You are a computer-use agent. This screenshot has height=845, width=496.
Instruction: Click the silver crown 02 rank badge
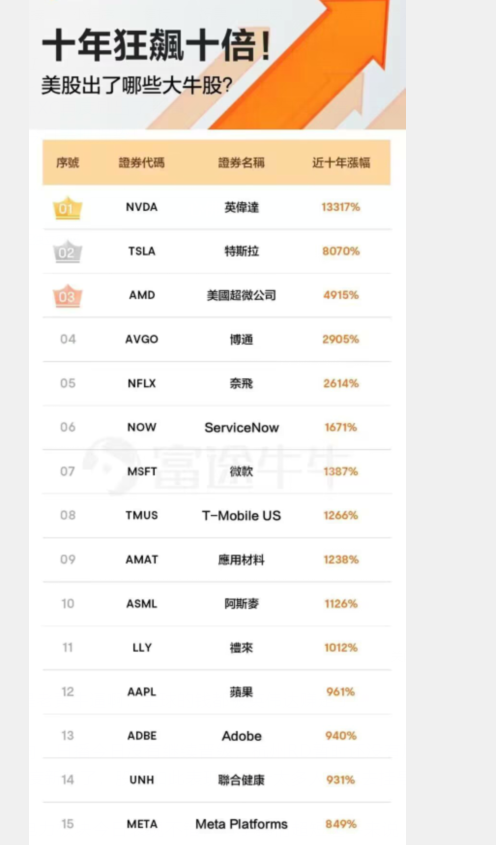pyautogui.click(x=67, y=252)
